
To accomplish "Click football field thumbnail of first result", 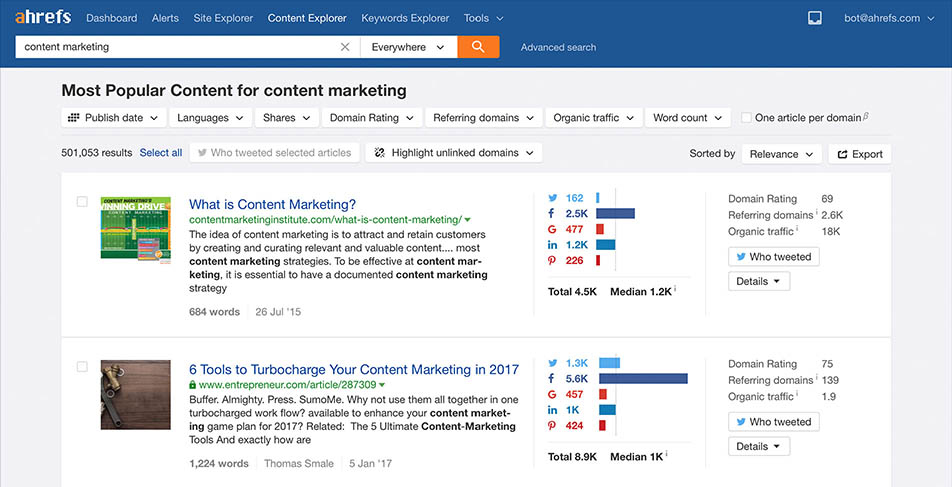I will point(135,230).
